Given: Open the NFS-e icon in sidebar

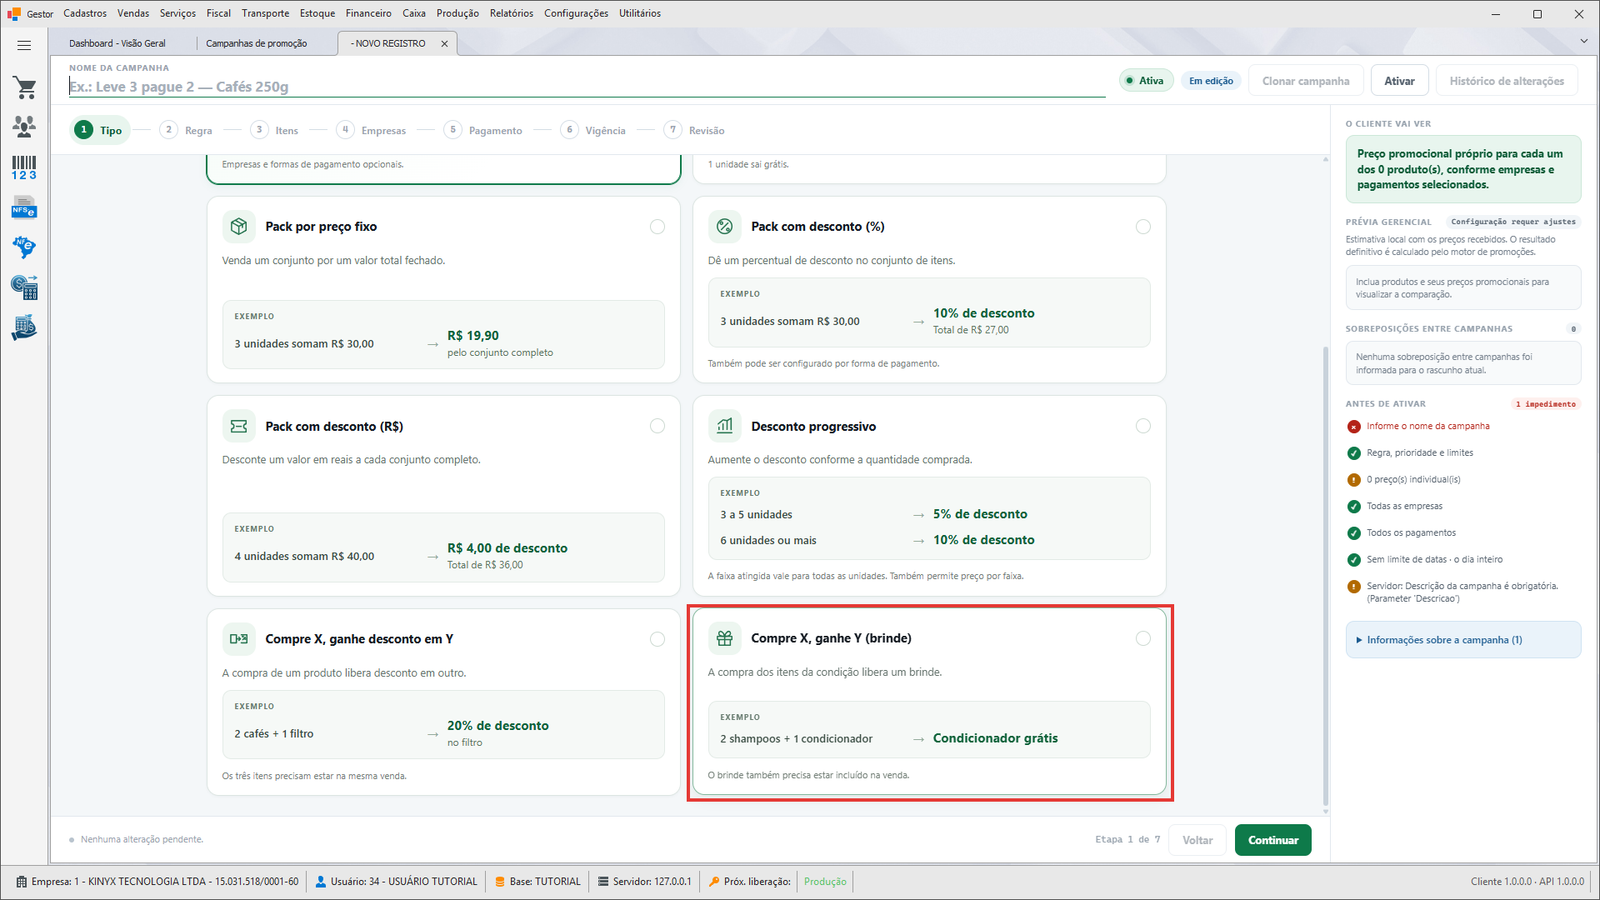Looking at the screenshot, I should click(x=24, y=208).
